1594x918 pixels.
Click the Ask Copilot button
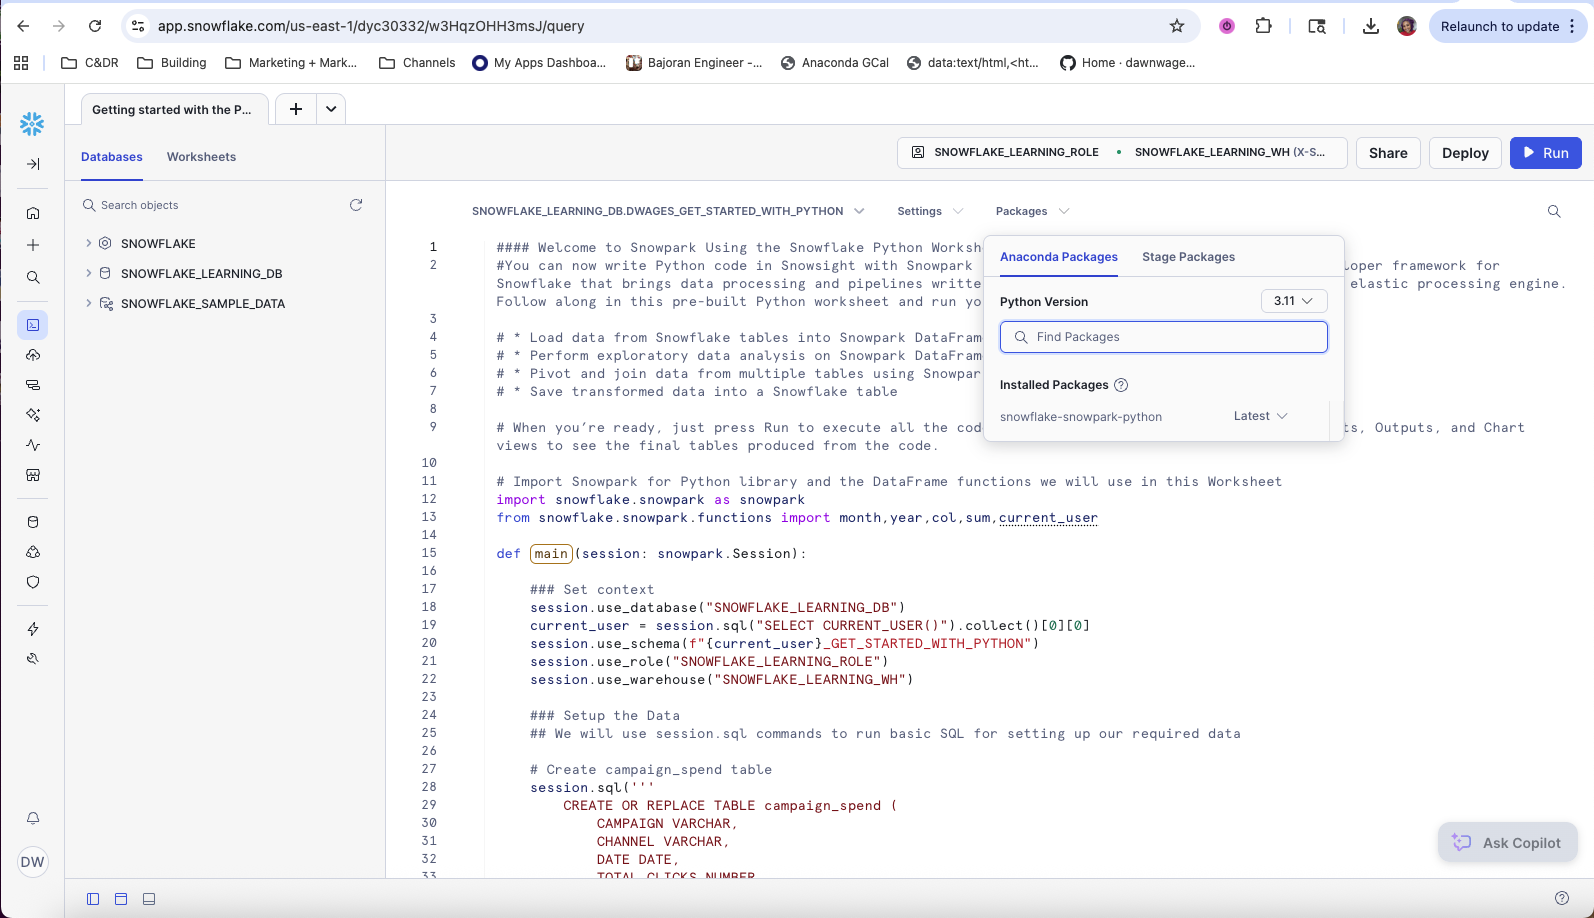click(1507, 843)
